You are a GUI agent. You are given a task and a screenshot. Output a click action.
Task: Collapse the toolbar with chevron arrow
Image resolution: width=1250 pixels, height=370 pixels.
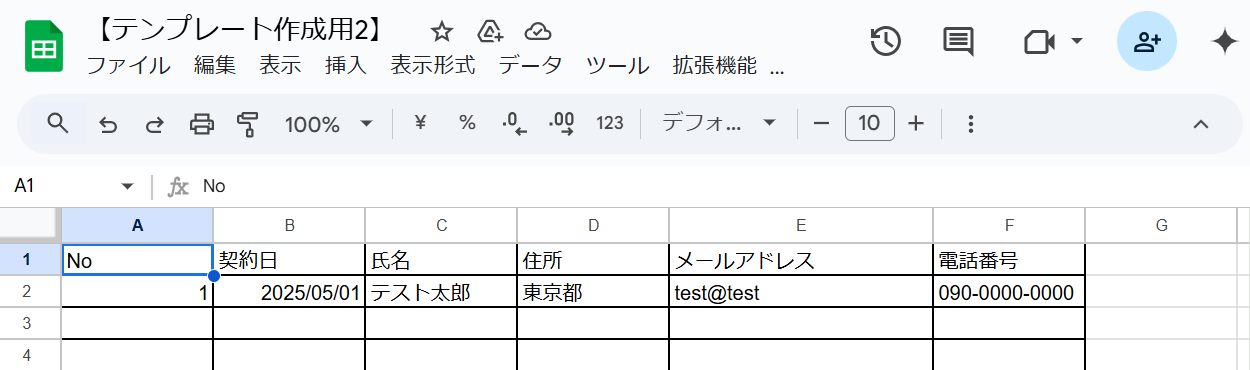pyautogui.click(x=1202, y=124)
